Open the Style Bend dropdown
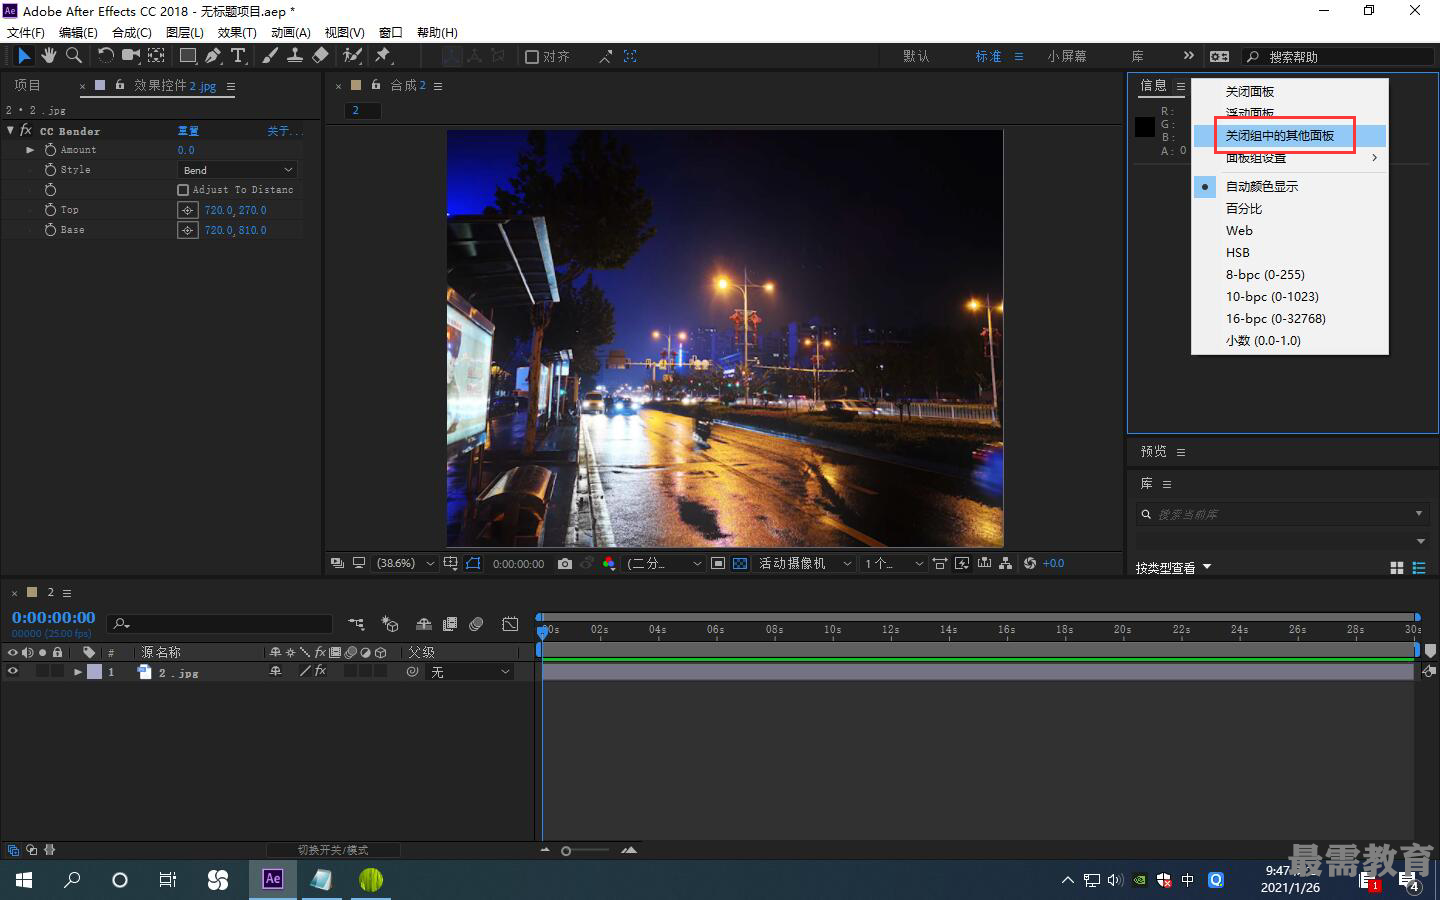Viewport: 1440px width, 900px height. click(x=238, y=170)
